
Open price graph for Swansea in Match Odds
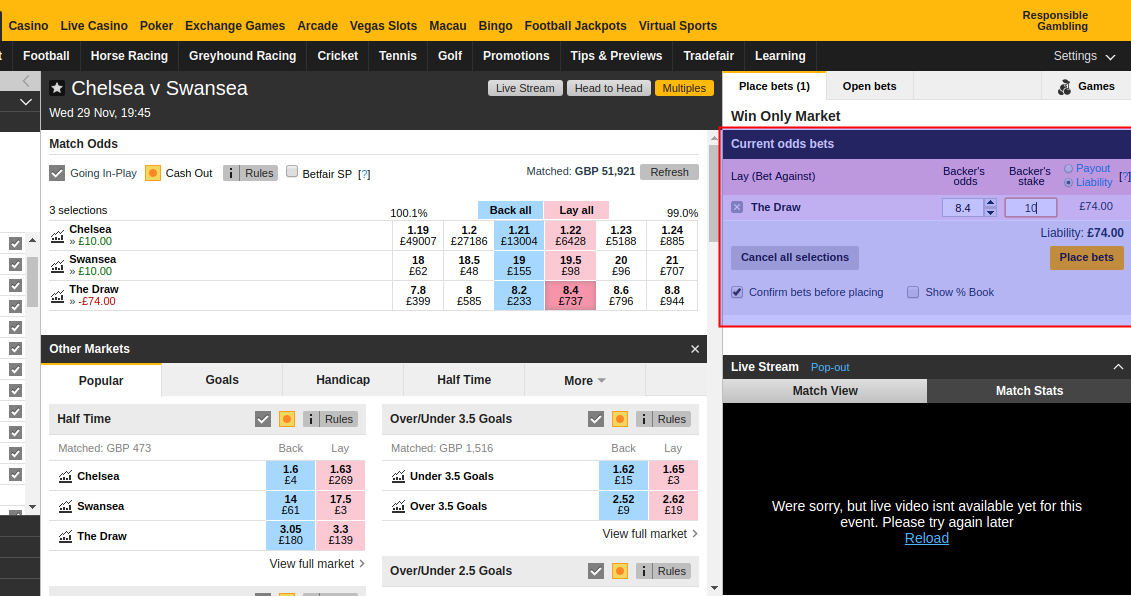coord(58,266)
